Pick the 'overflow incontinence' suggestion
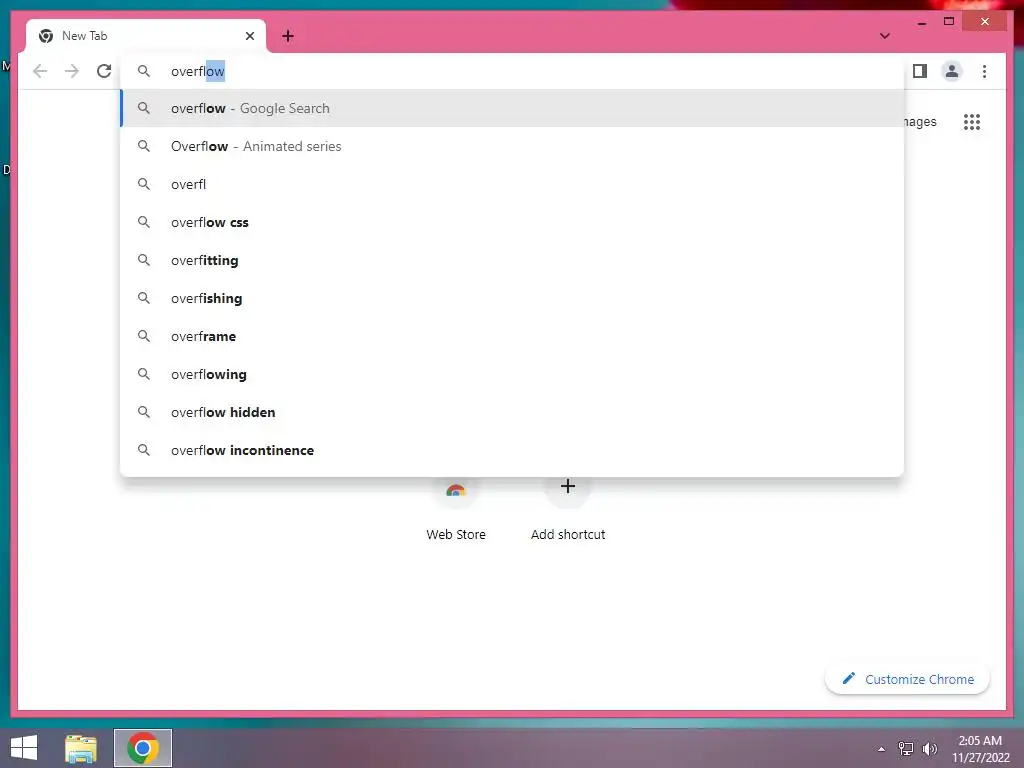1024x768 pixels. [513, 450]
